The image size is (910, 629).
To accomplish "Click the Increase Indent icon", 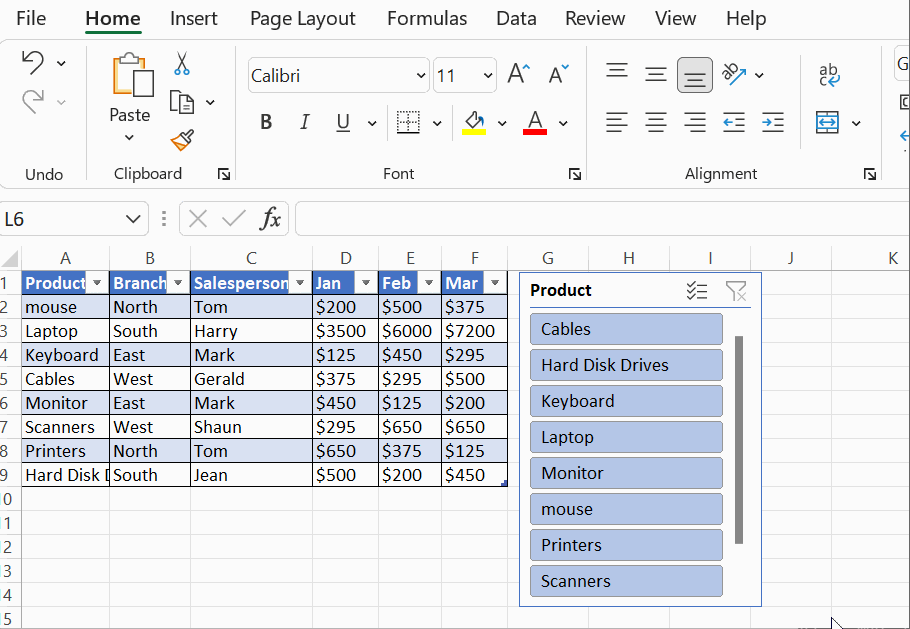I will coord(772,122).
